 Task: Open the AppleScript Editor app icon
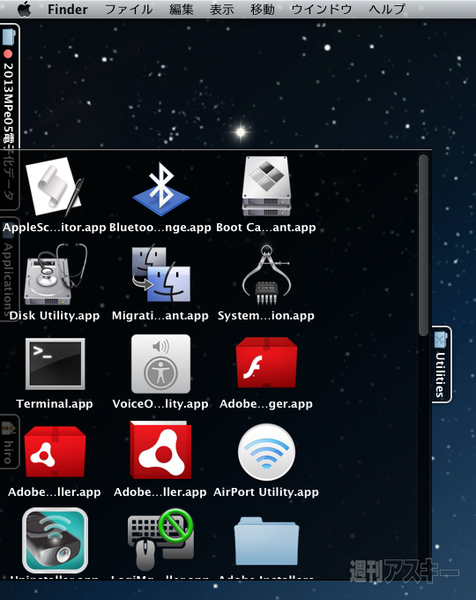(54, 187)
